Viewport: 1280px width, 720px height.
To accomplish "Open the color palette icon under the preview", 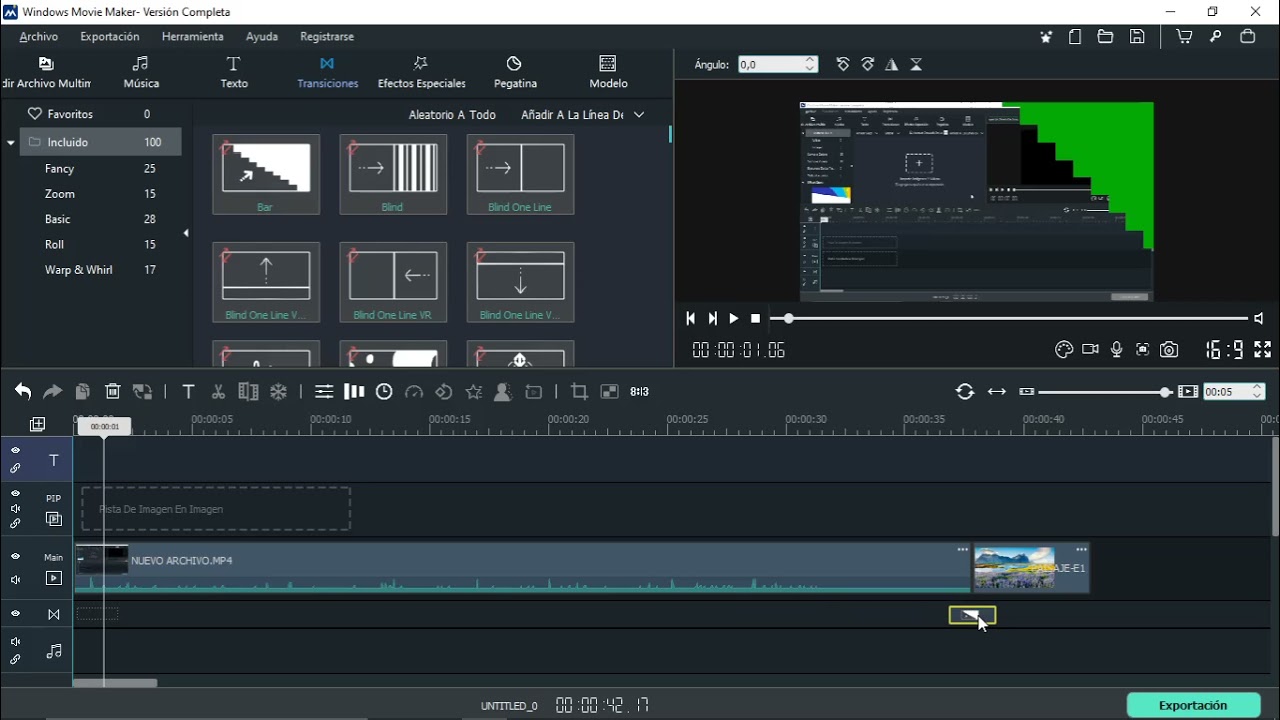I will tap(1064, 349).
